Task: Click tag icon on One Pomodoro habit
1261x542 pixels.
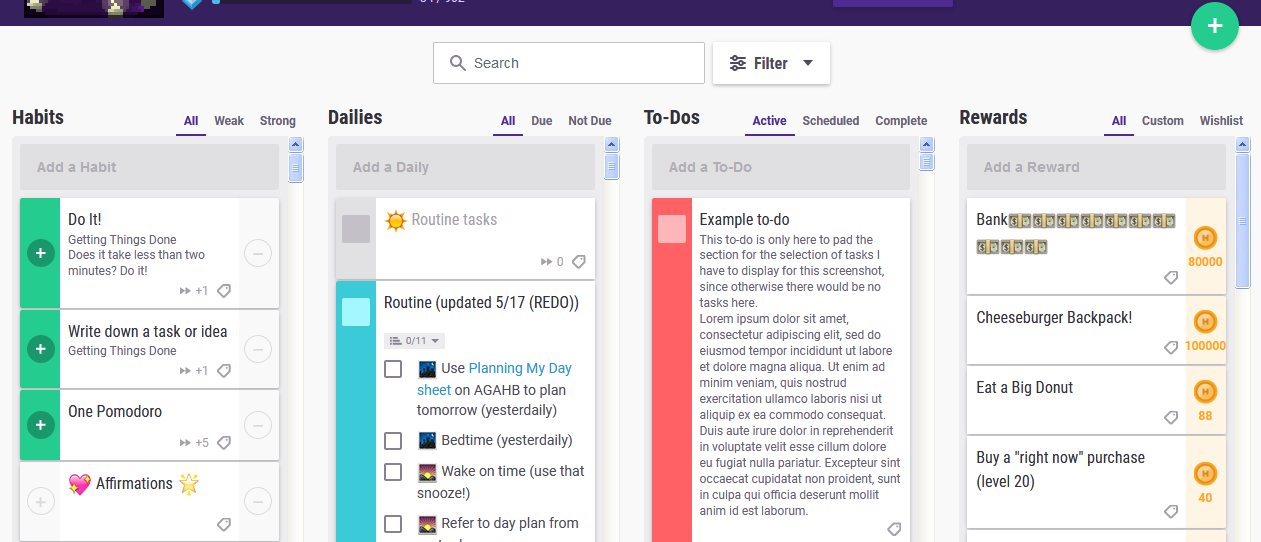Action: point(224,443)
